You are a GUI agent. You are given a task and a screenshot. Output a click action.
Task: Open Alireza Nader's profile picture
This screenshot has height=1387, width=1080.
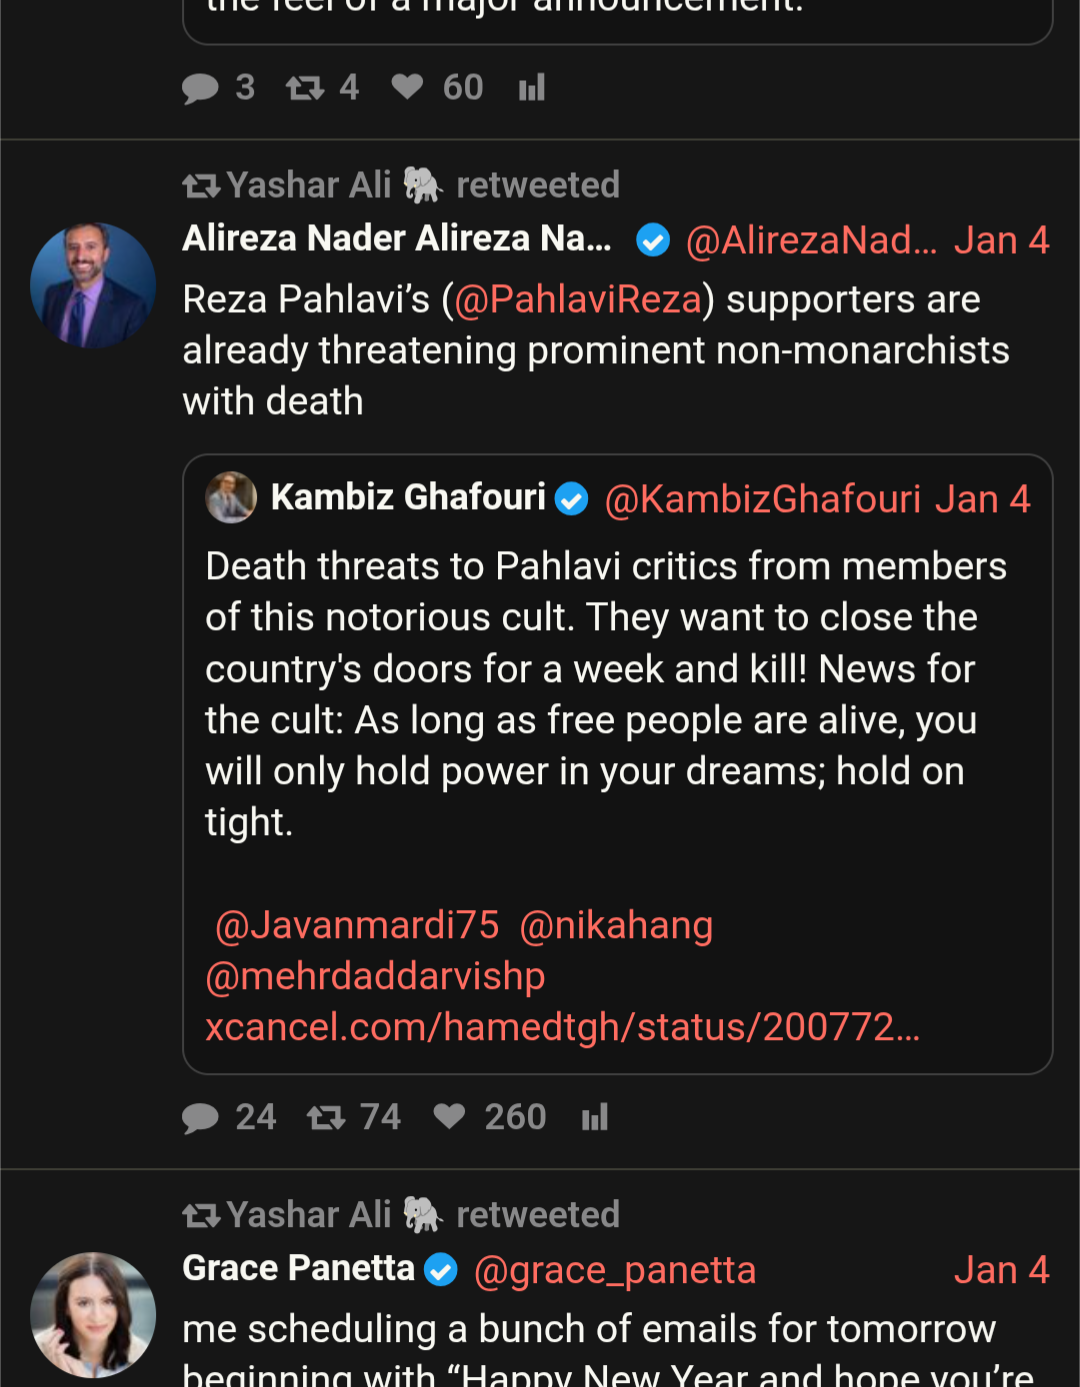coord(93,286)
